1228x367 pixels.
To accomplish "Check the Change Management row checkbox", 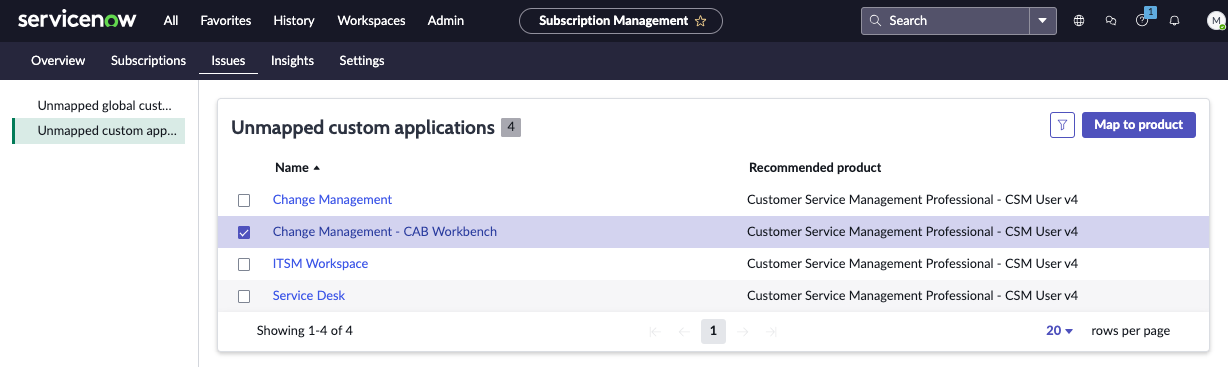I will pyautogui.click(x=244, y=200).
